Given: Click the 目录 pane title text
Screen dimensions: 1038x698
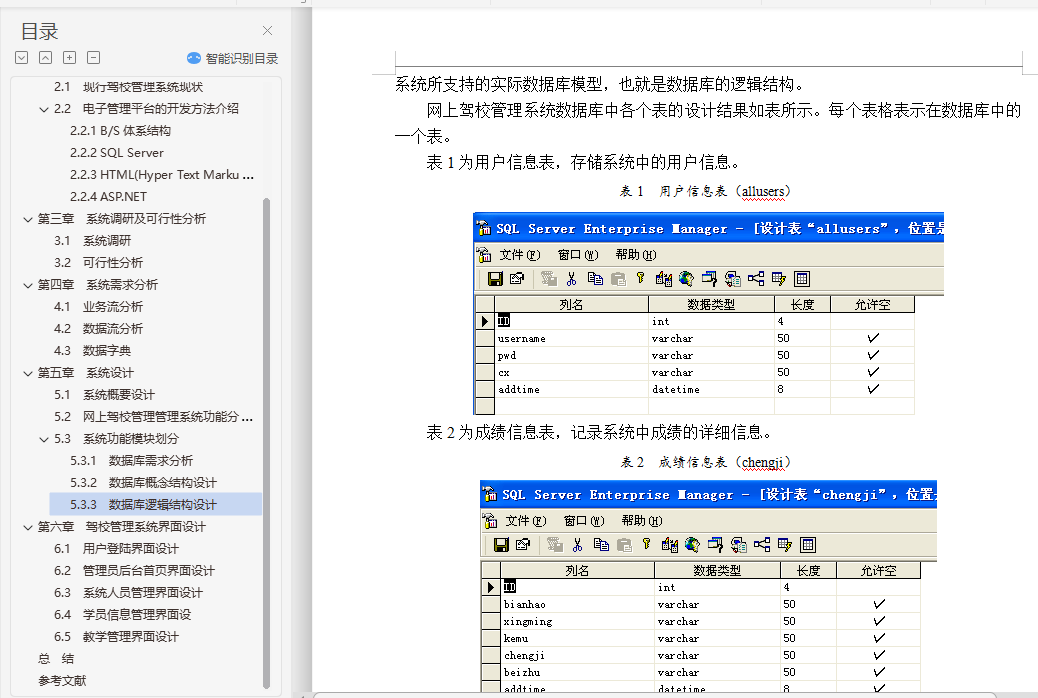Looking at the screenshot, I should [x=39, y=31].
